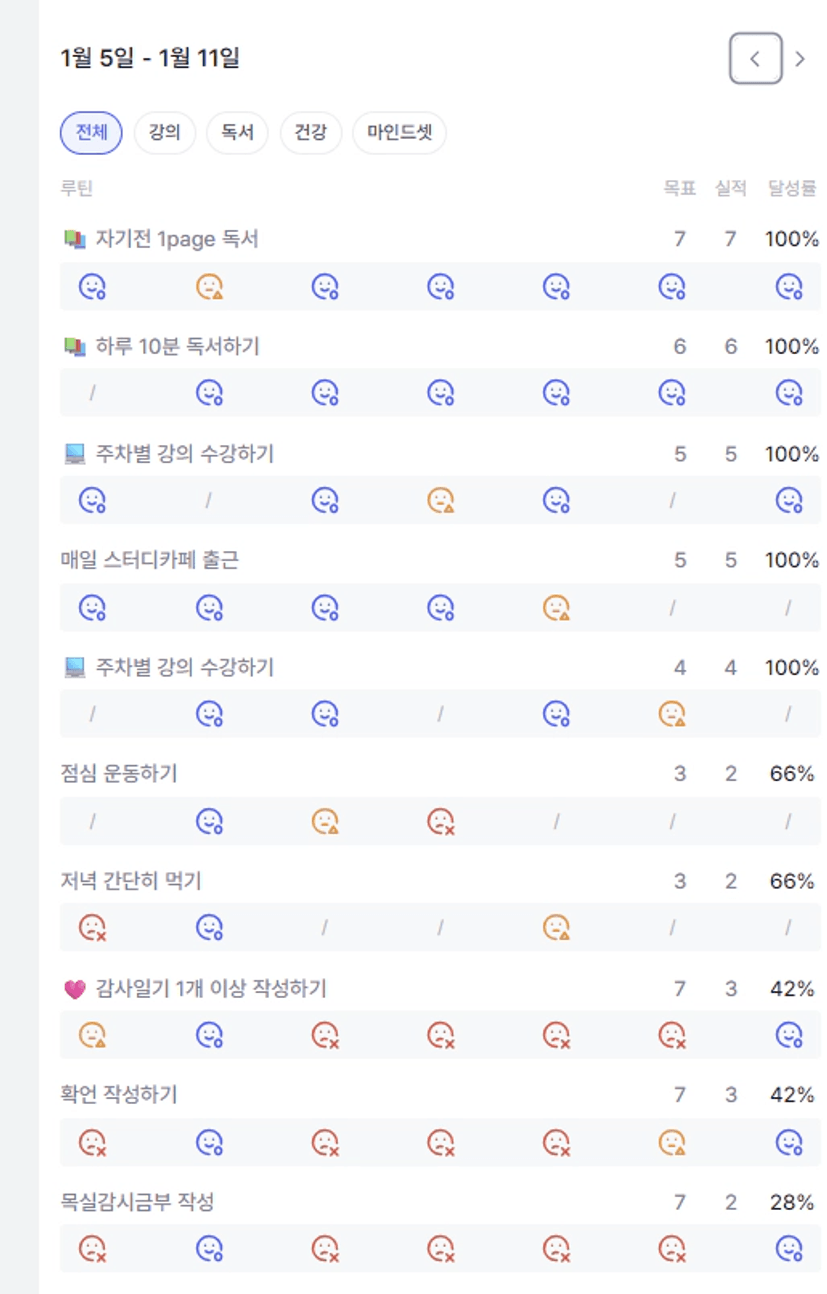Click orange partial face in 저녁 간단히 먹기 row
Viewport: 827px width, 1294px height.
pos(556,929)
